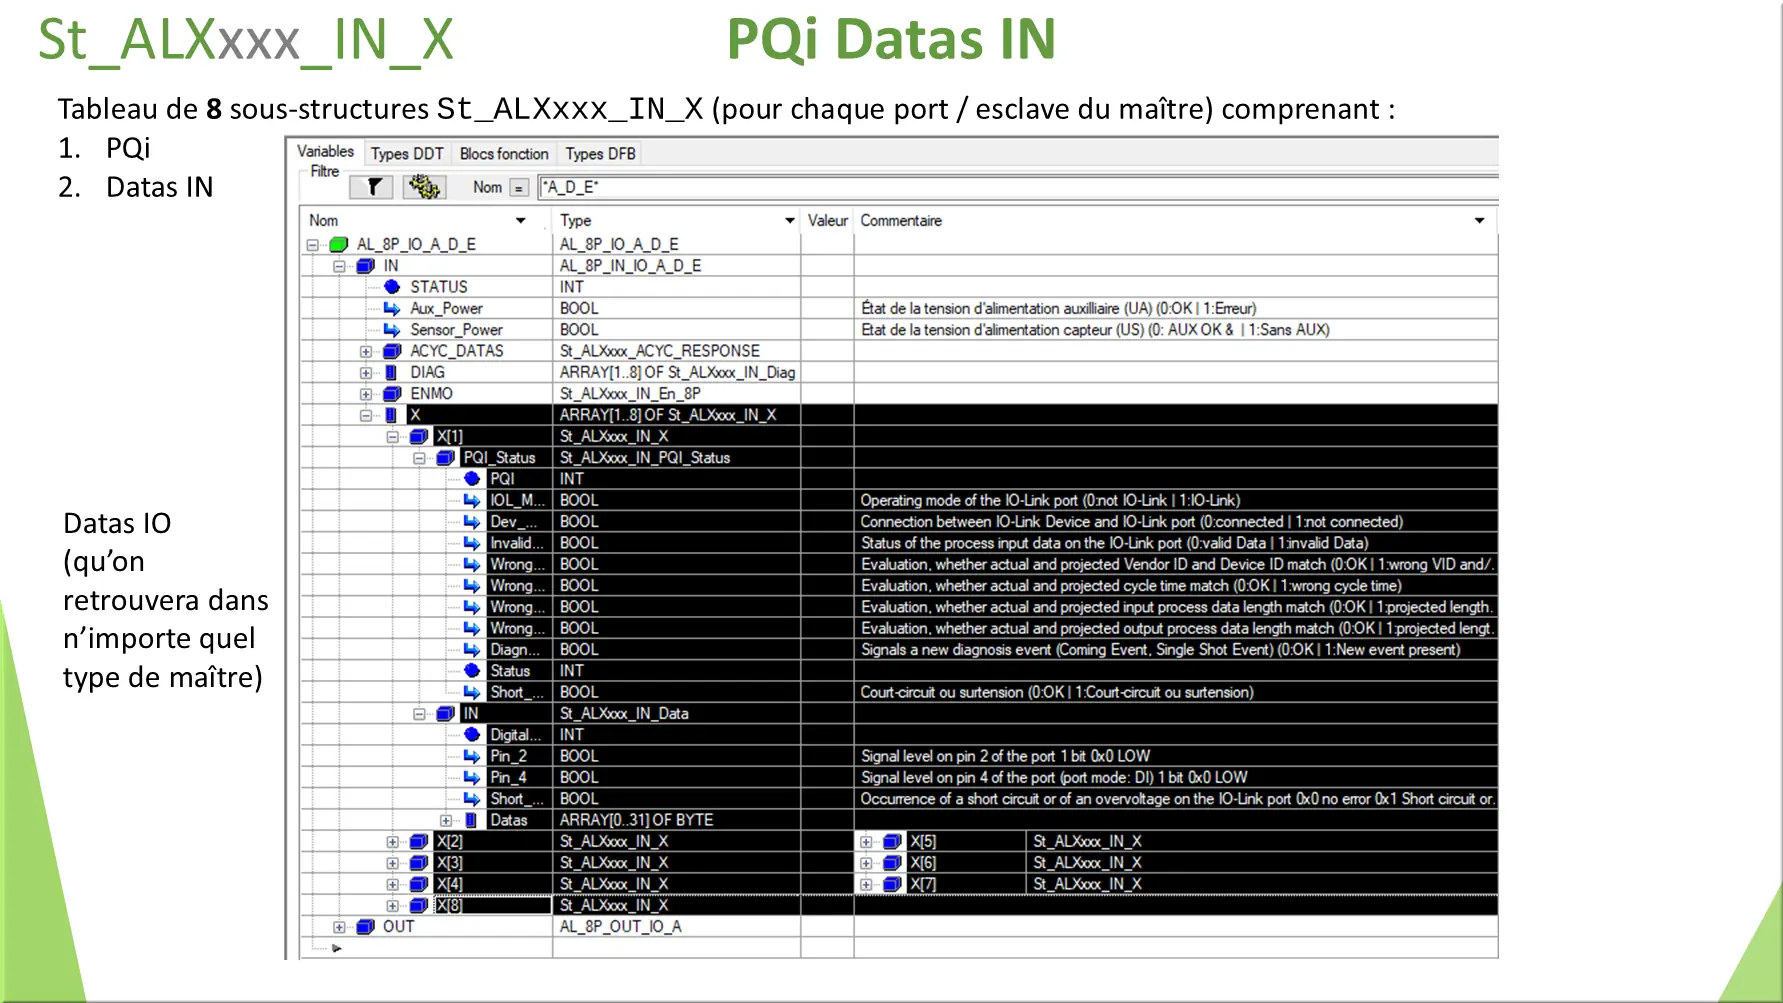Expand the OUT structure node
Screen dimensions: 1783x1003
[x=339, y=927]
